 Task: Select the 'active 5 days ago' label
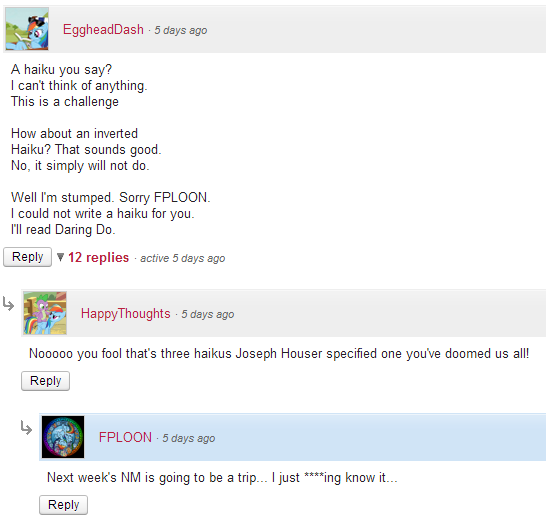point(182,258)
